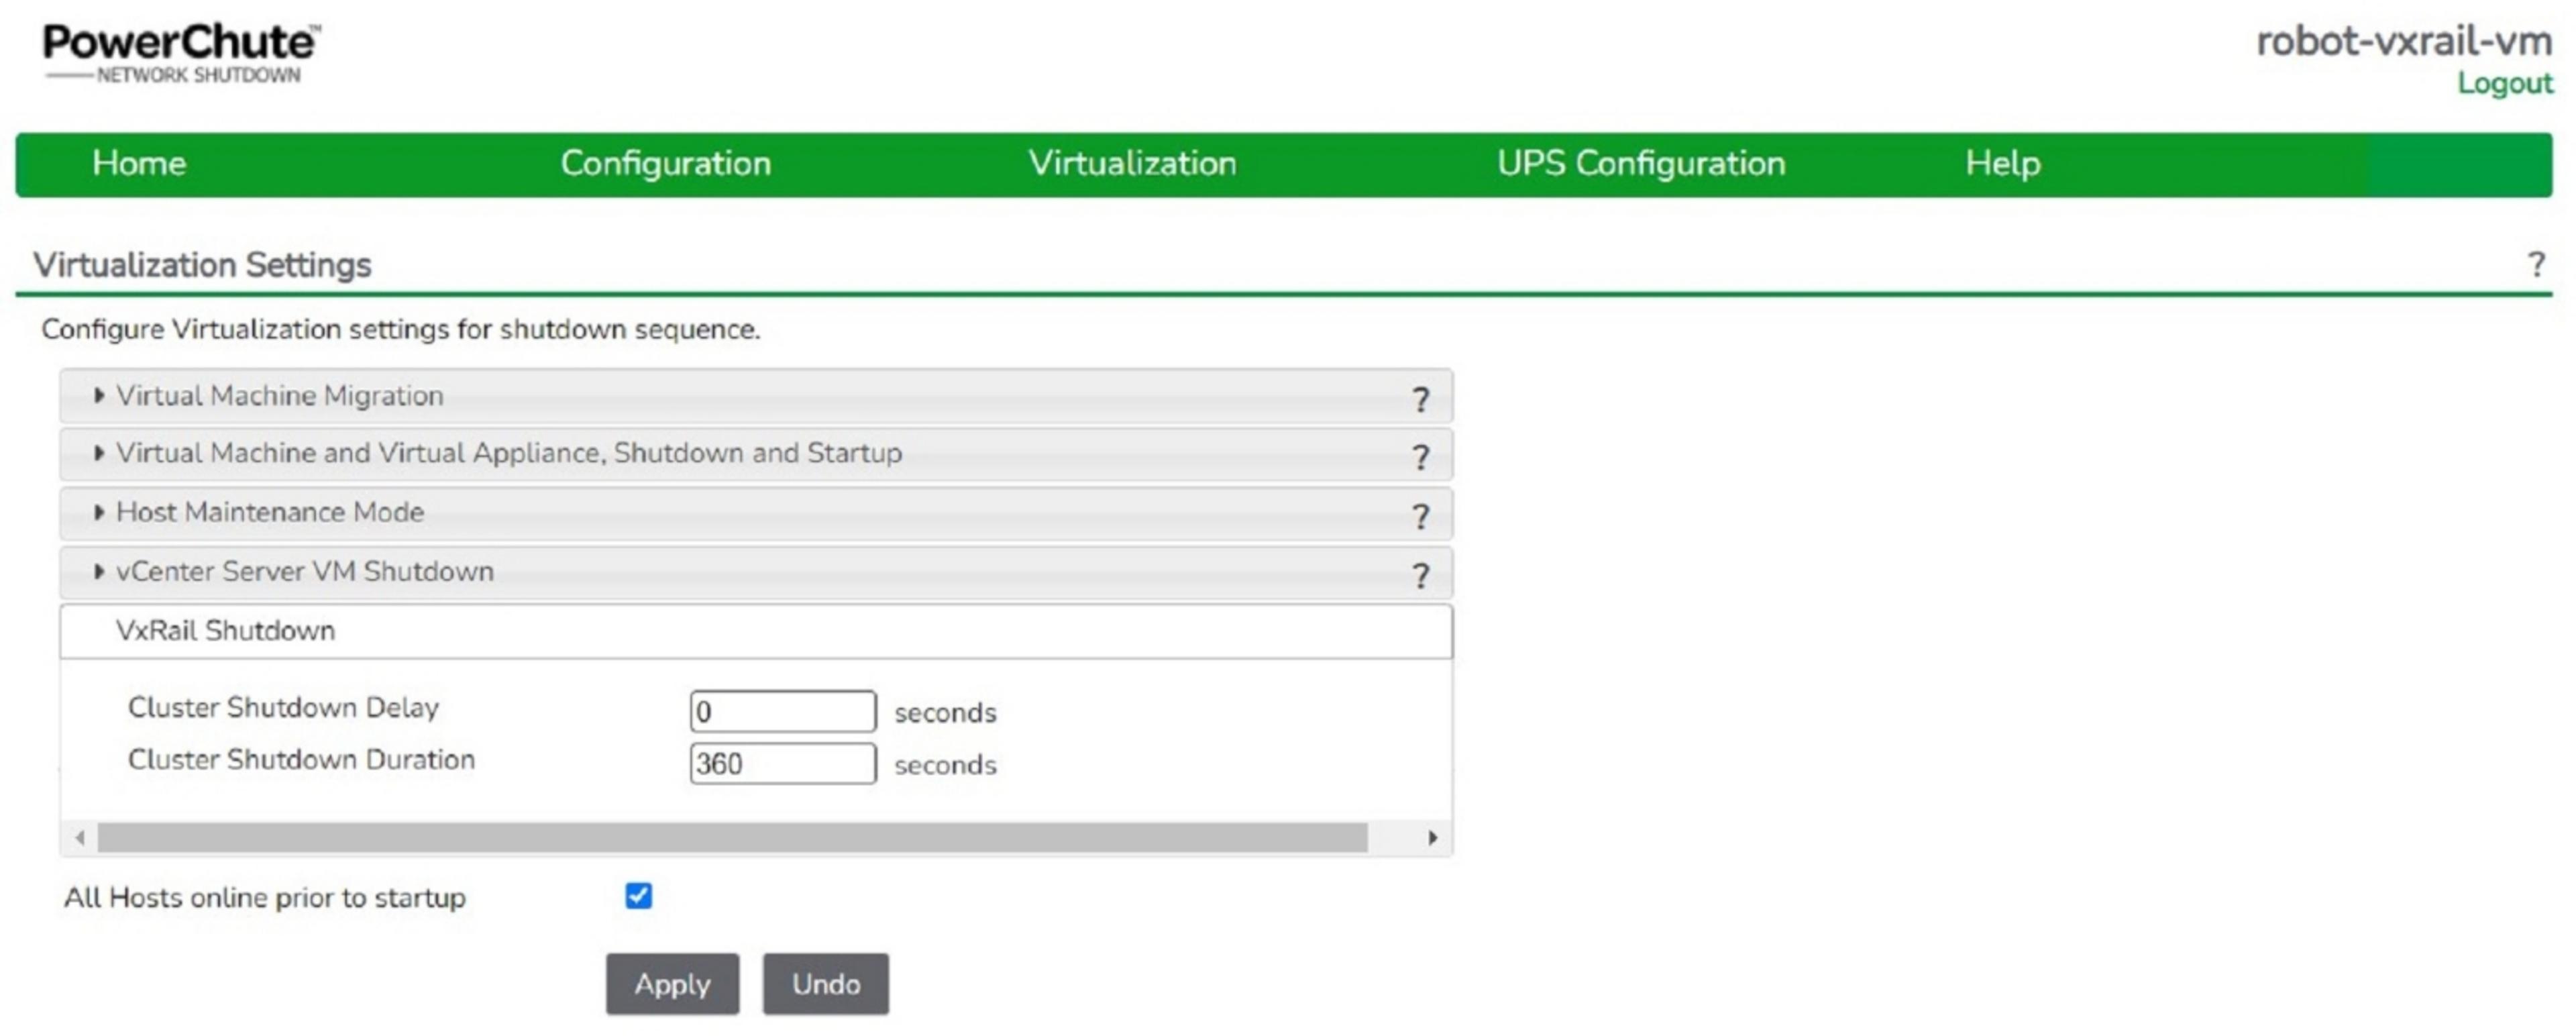This screenshot has width=2576, height=1036.
Task: Click the horizontal scrollbar thumb
Action: (732, 838)
